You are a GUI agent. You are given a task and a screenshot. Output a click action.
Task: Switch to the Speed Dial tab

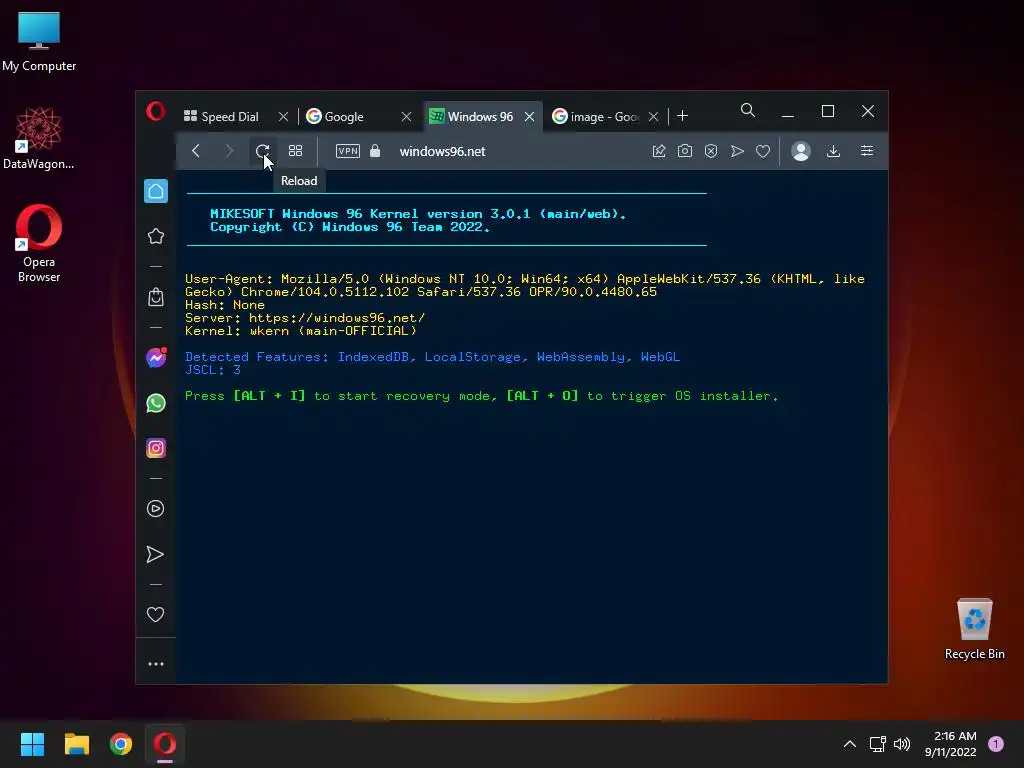pyautogui.click(x=230, y=116)
